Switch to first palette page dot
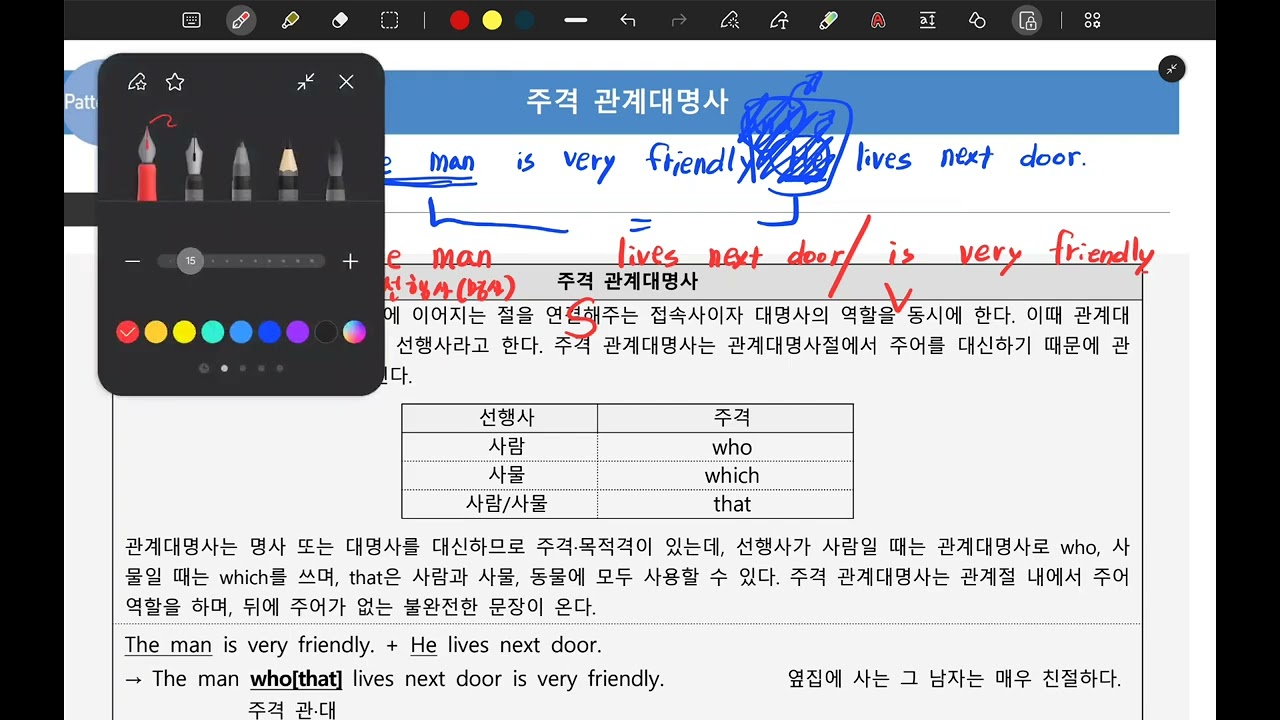Viewport: 1280px width, 720px height. pyautogui.click(x=224, y=368)
